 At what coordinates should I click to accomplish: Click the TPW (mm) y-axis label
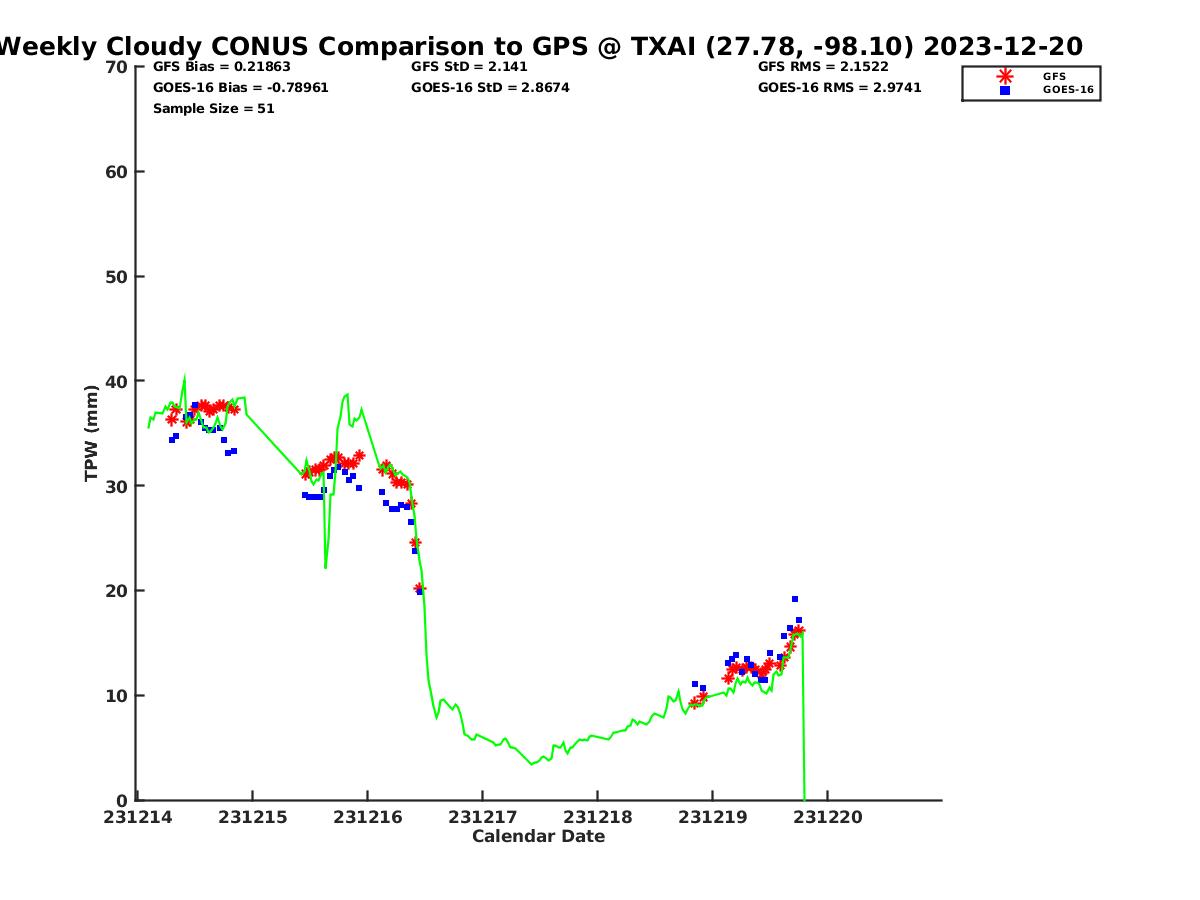[92, 433]
